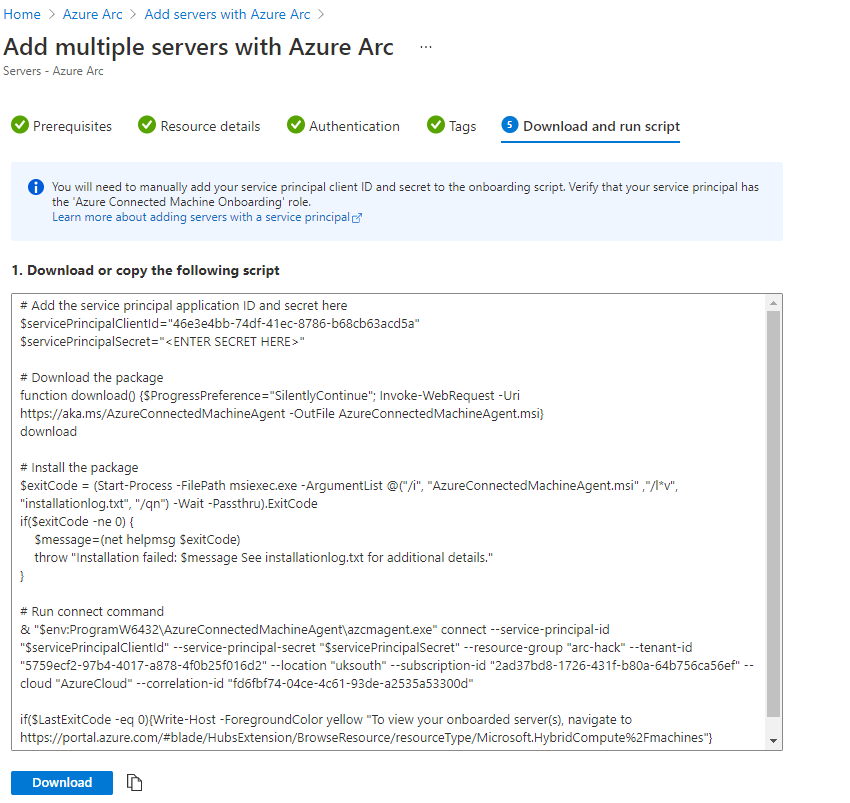Click the green checkmark beside Tags

[x=435, y=125]
